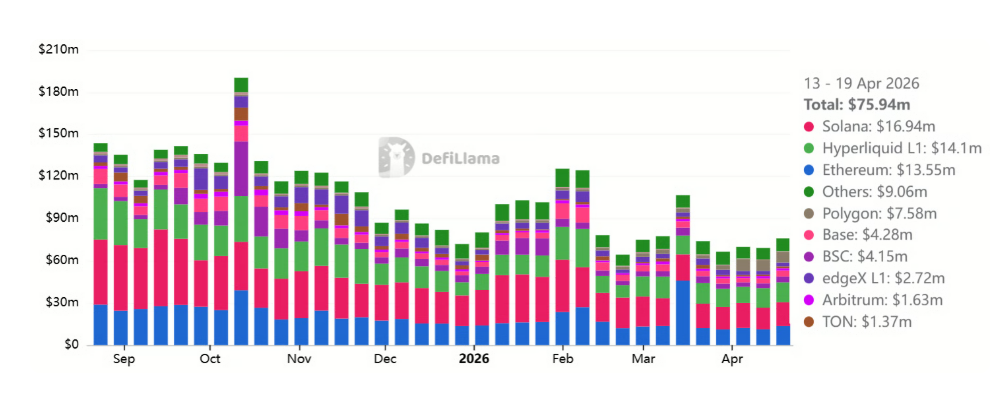Click the Mar x-axis label

(643, 359)
